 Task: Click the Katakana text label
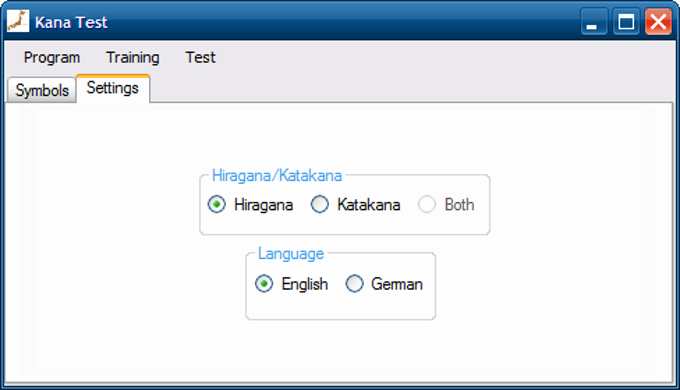(369, 205)
